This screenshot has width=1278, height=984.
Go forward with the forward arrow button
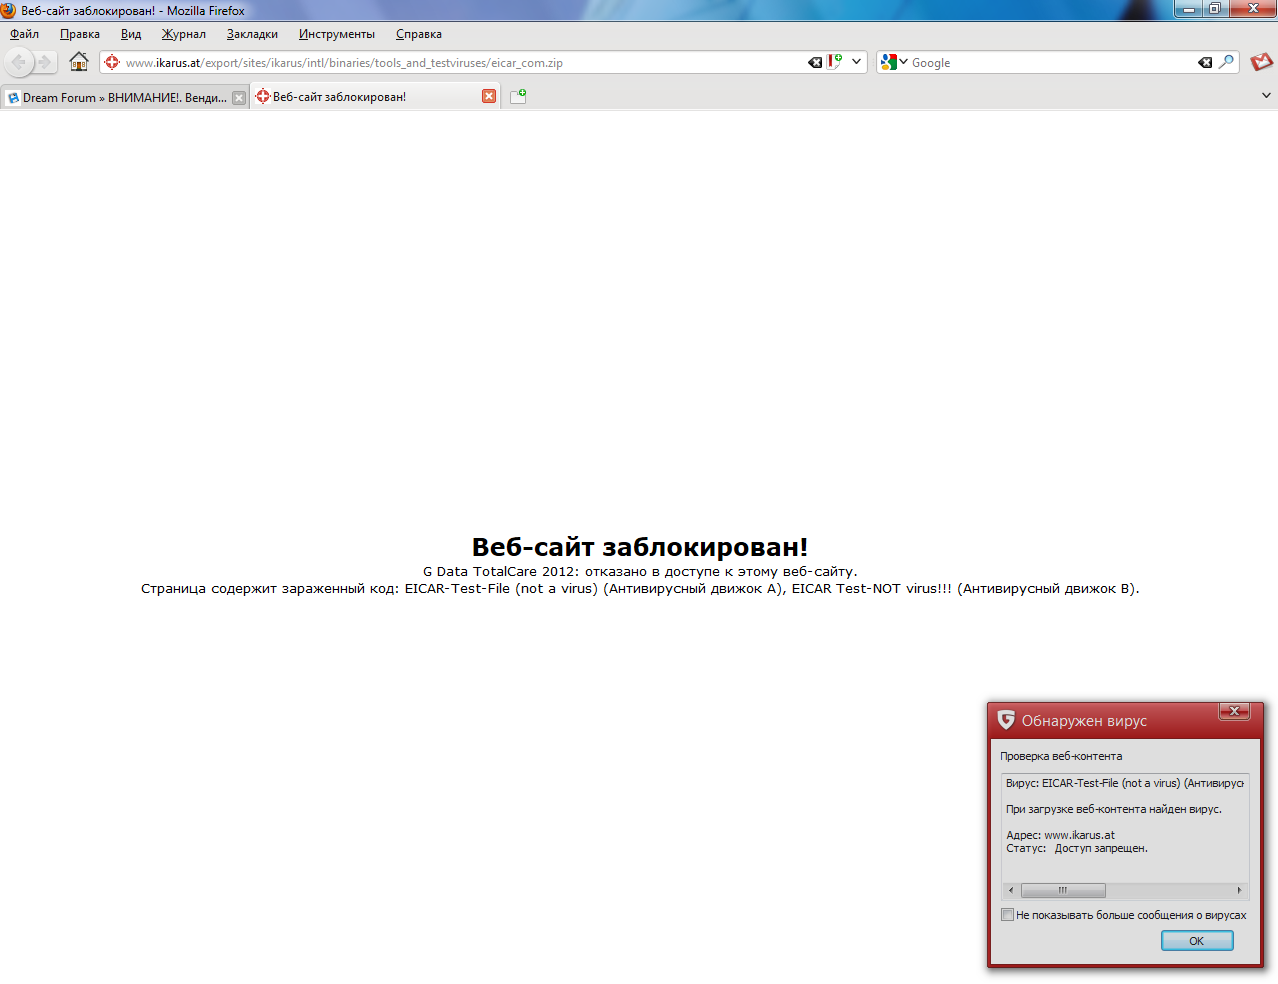point(45,62)
